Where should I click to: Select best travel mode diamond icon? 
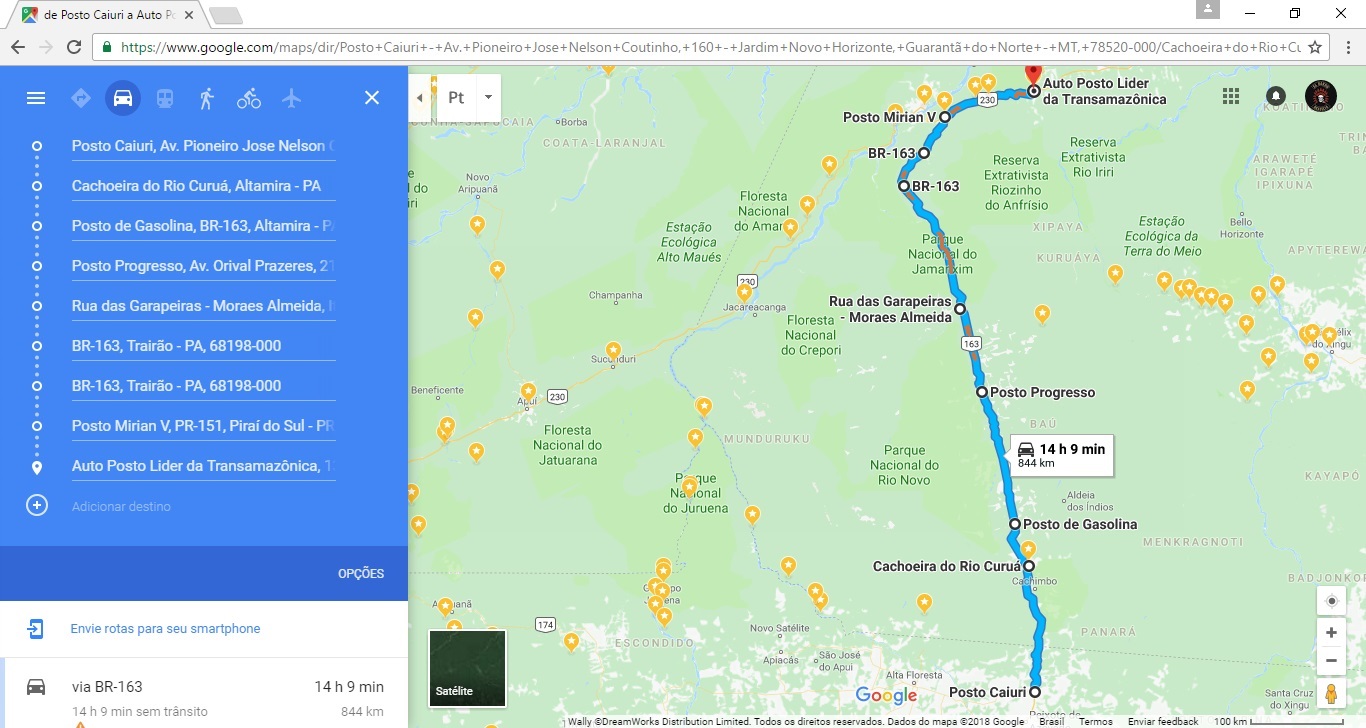tap(81, 98)
